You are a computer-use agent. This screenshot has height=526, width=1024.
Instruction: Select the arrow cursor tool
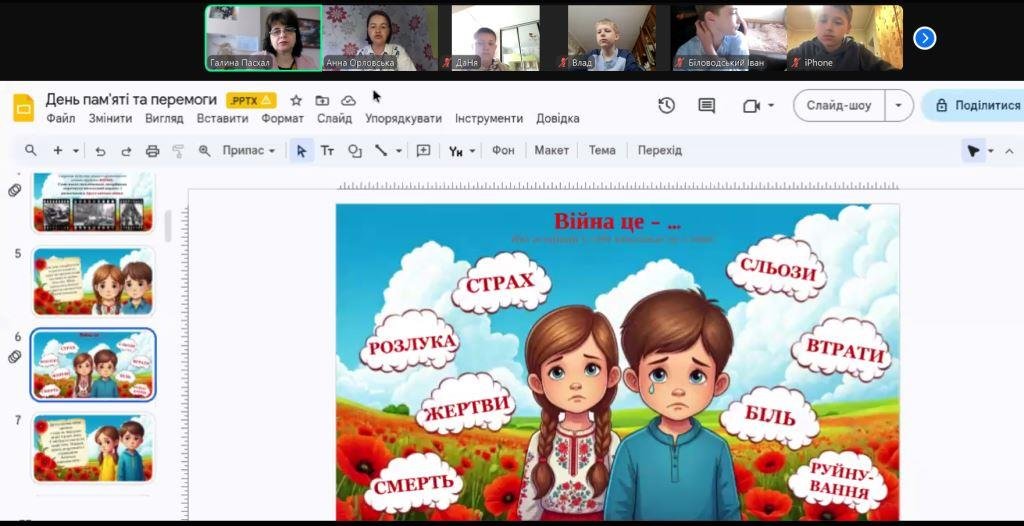click(x=301, y=151)
